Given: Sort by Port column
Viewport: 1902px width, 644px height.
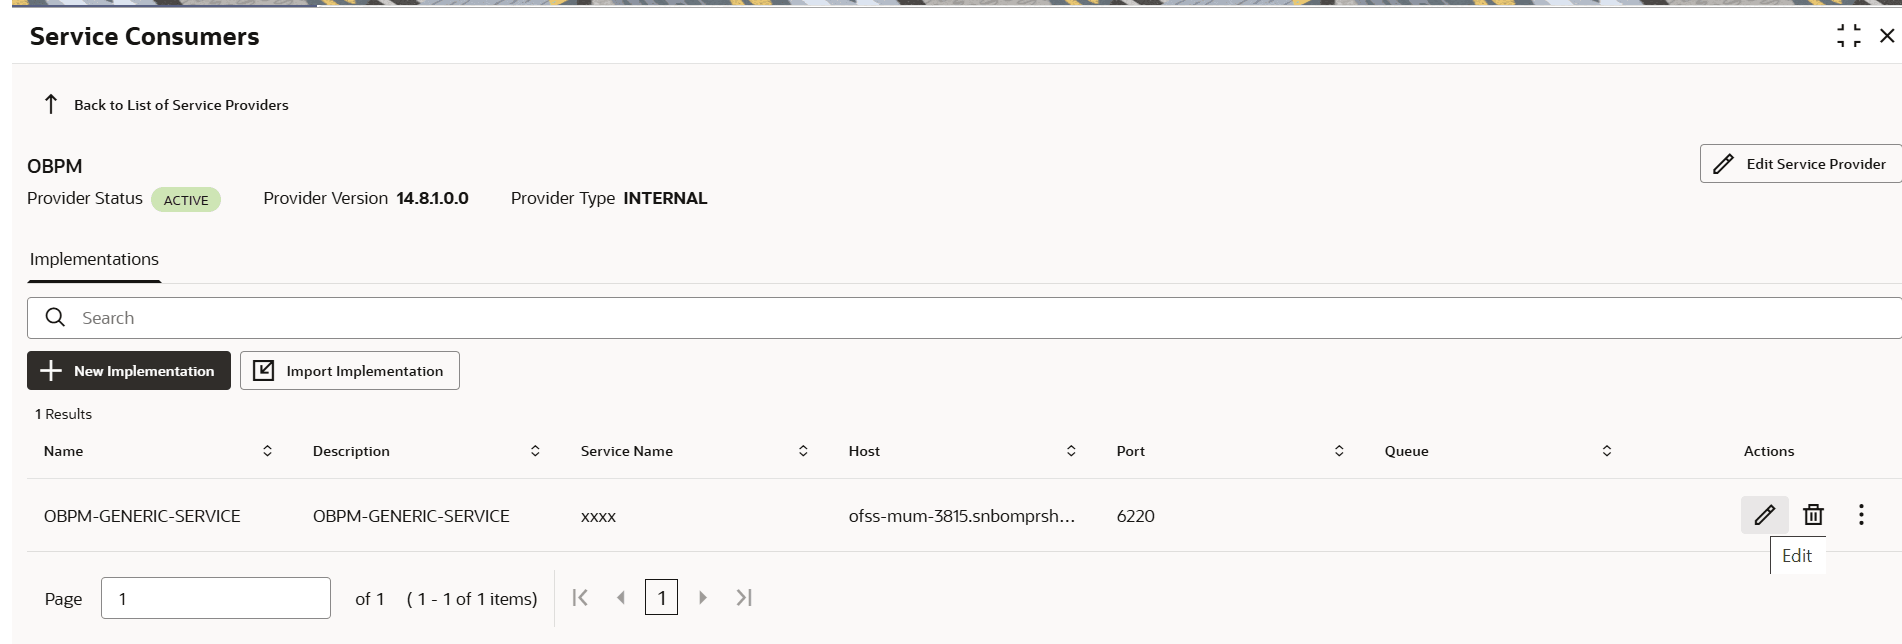Looking at the screenshot, I should pyautogui.click(x=1339, y=451).
